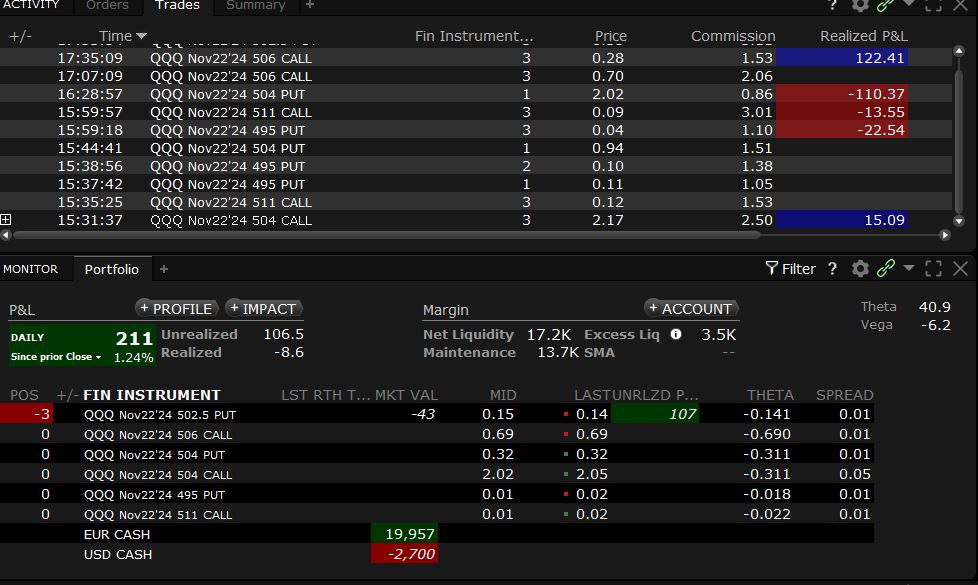The height and width of the screenshot is (585, 978).
Task: Click the MKT VAL column header
Action: click(x=406, y=395)
